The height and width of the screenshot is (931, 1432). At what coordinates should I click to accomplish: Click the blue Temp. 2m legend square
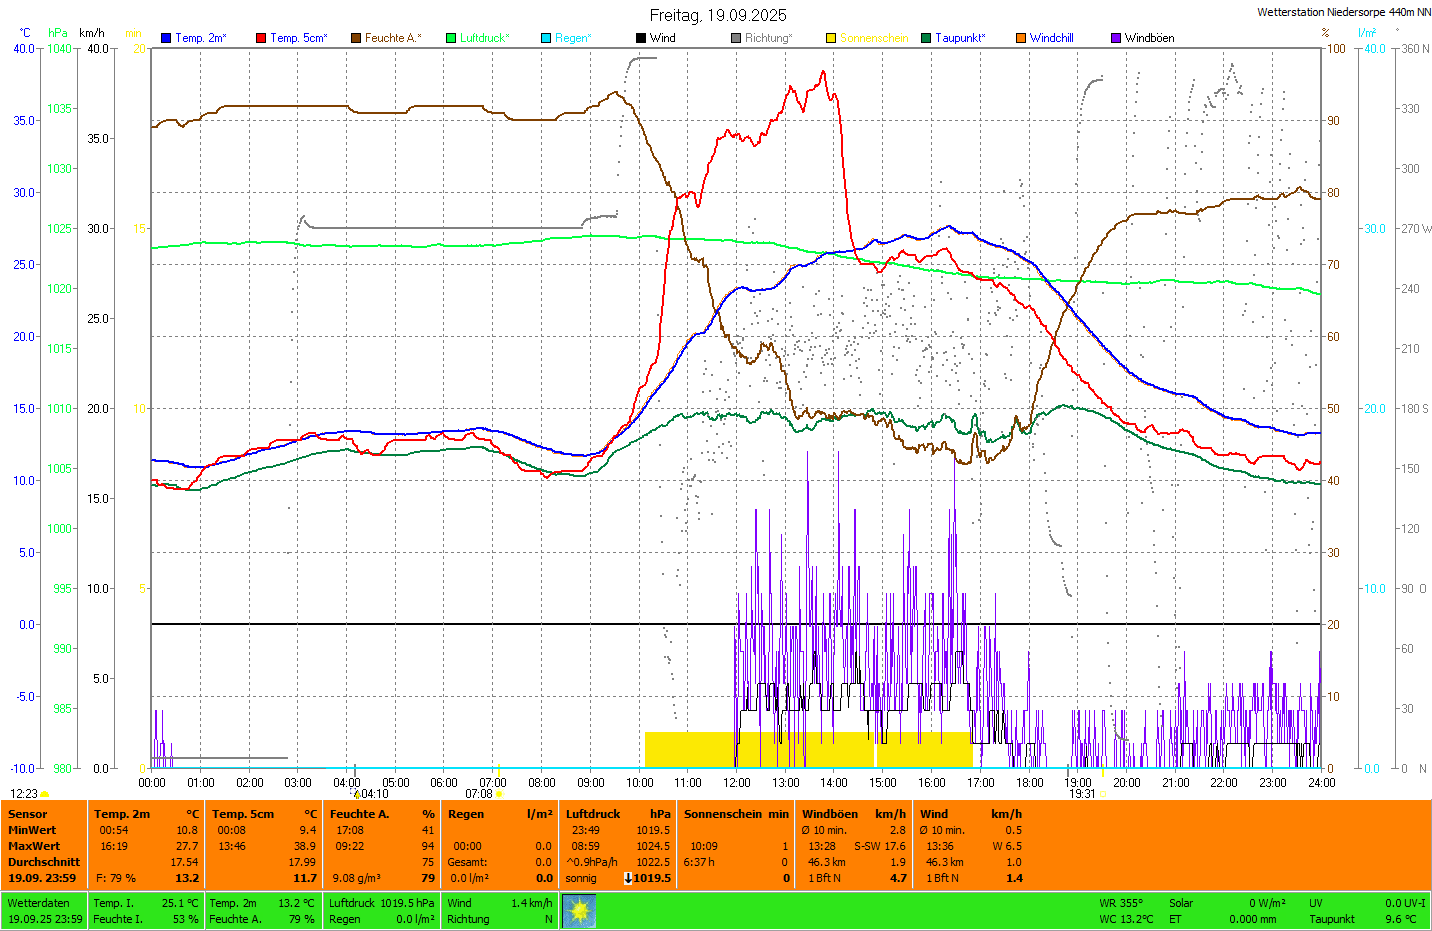coord(166,38)
